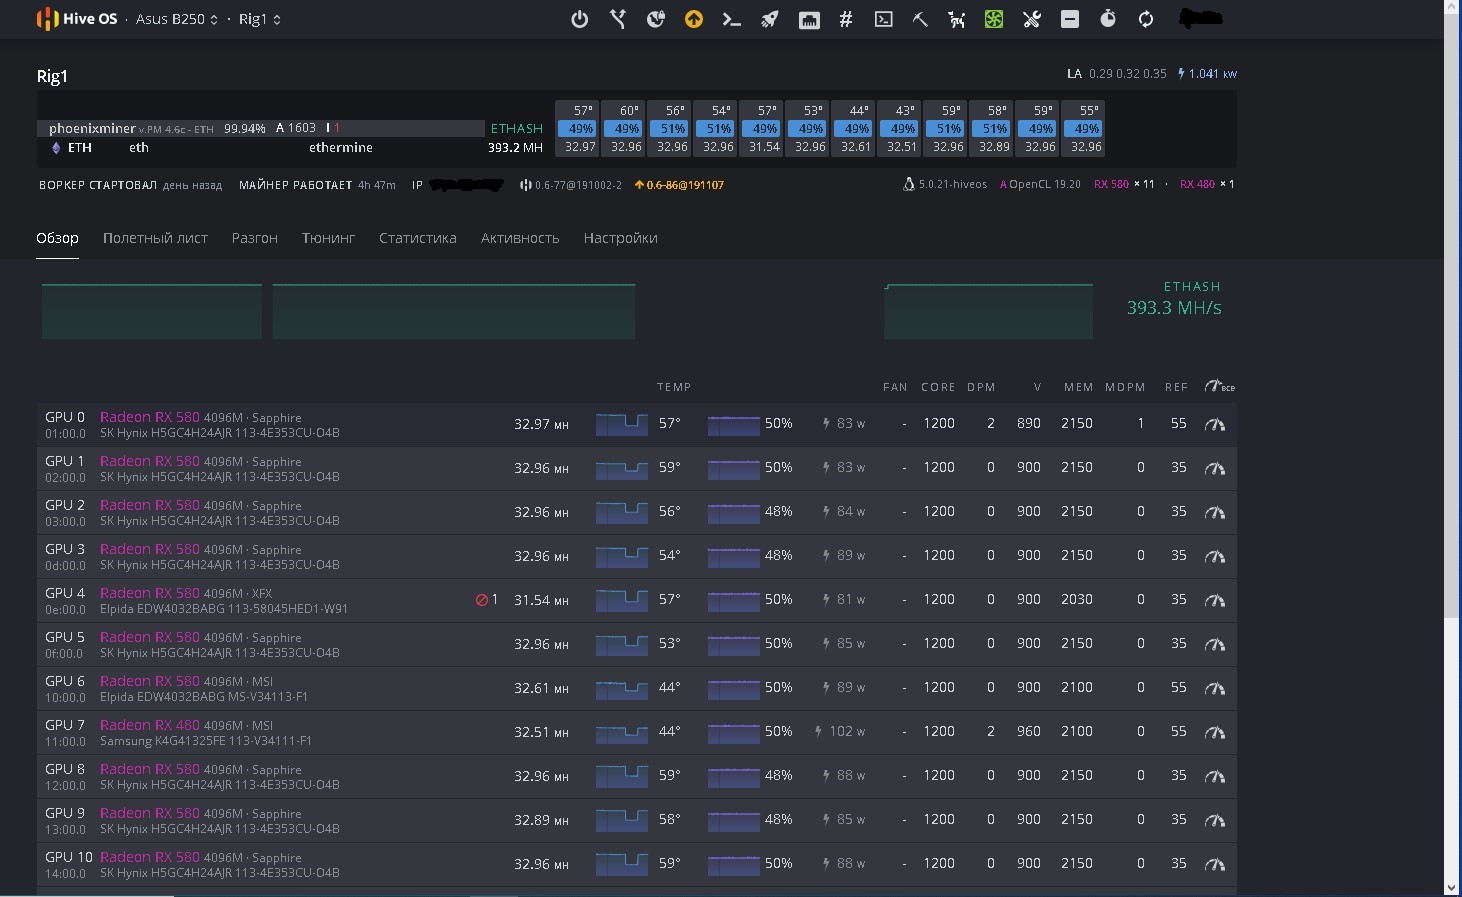The image size is (1462, 897).
Task: Open the Настройки tab
Action: (620, 238)
